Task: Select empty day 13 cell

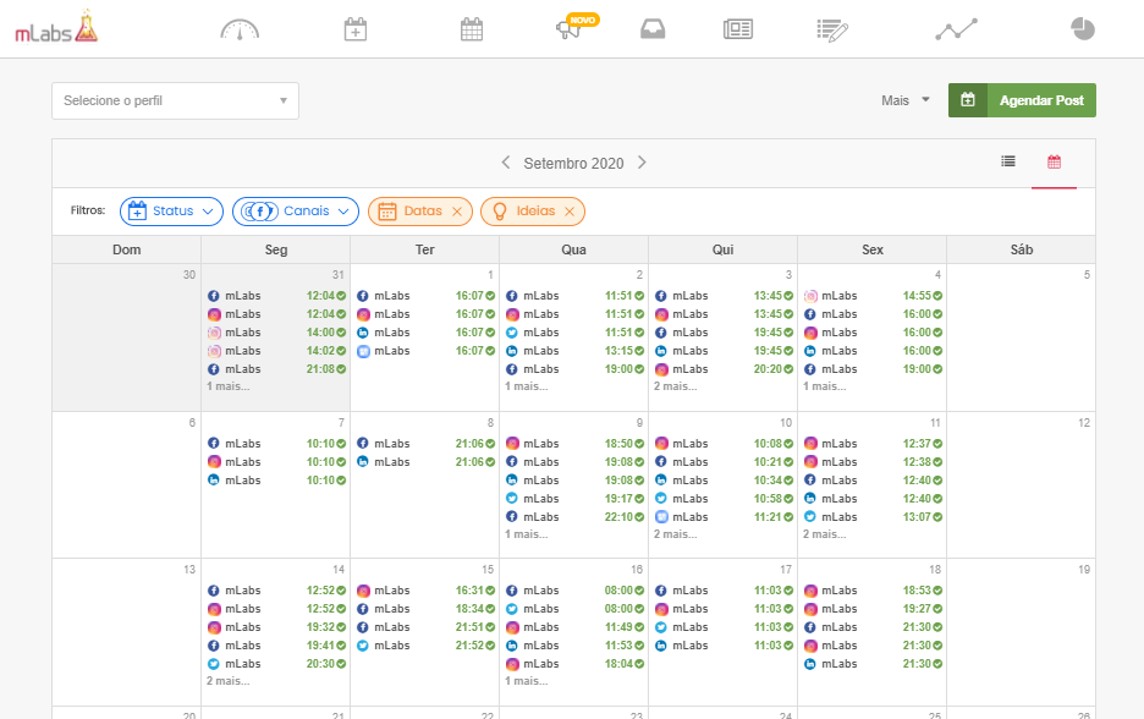Action: pyautogui.click(x=126, y=632)
